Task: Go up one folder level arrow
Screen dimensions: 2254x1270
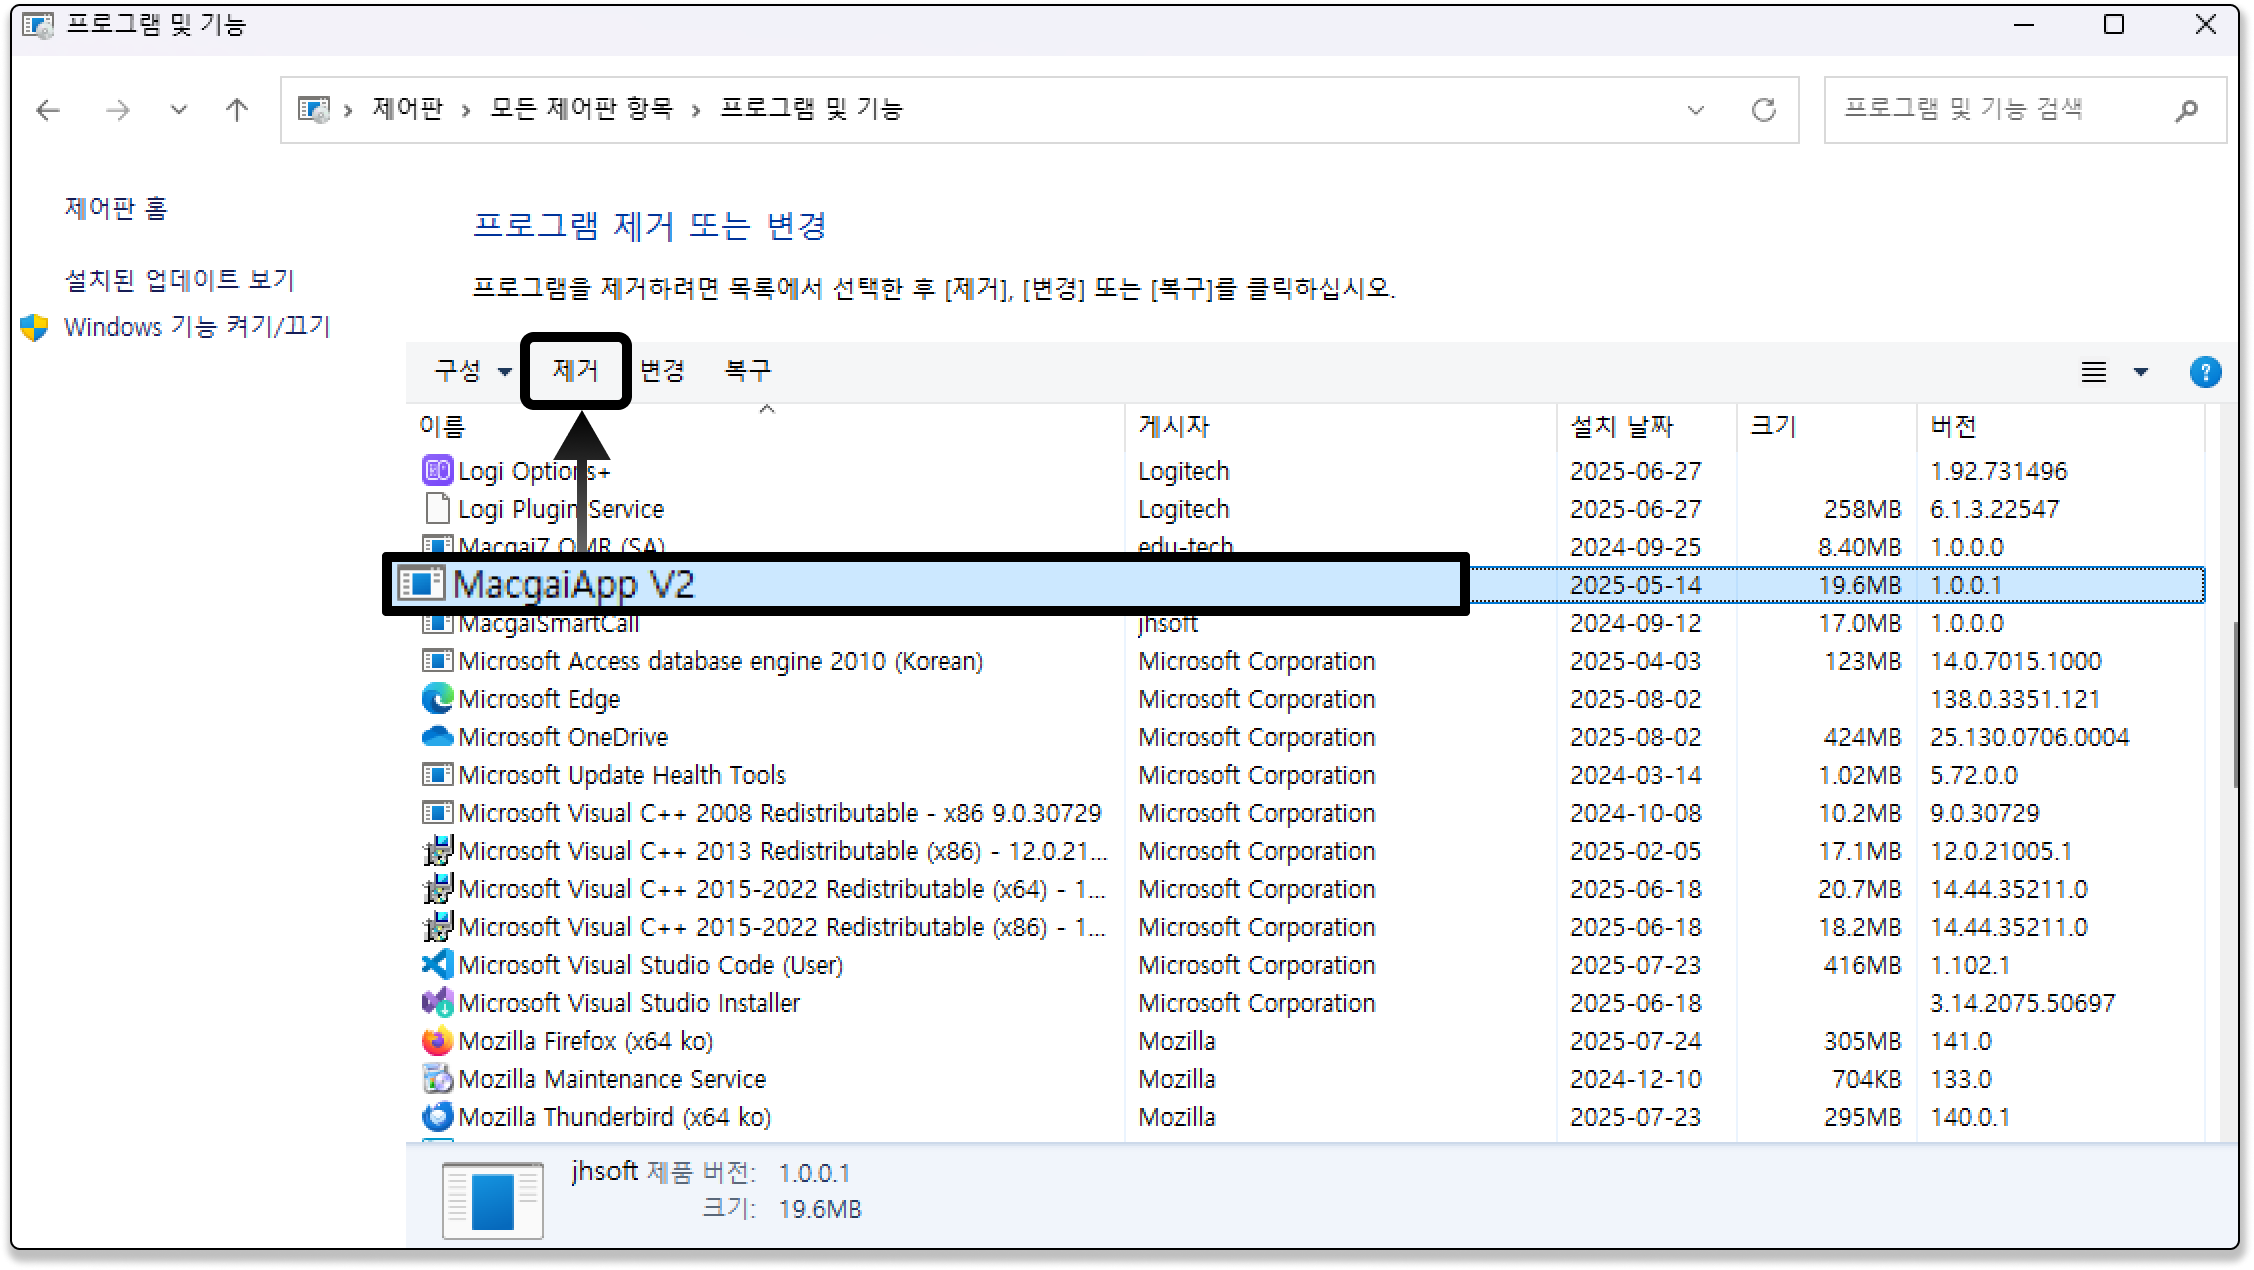Action: tap(236, 110)
